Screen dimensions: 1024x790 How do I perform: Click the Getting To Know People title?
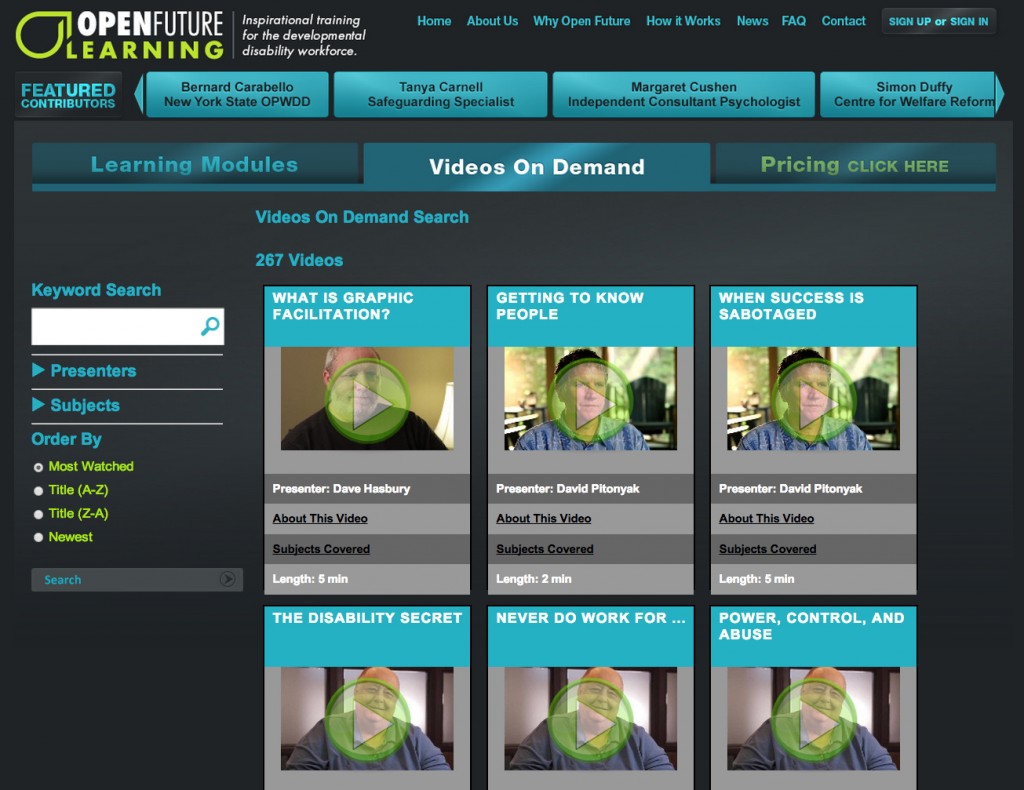[x=569, y=306]
